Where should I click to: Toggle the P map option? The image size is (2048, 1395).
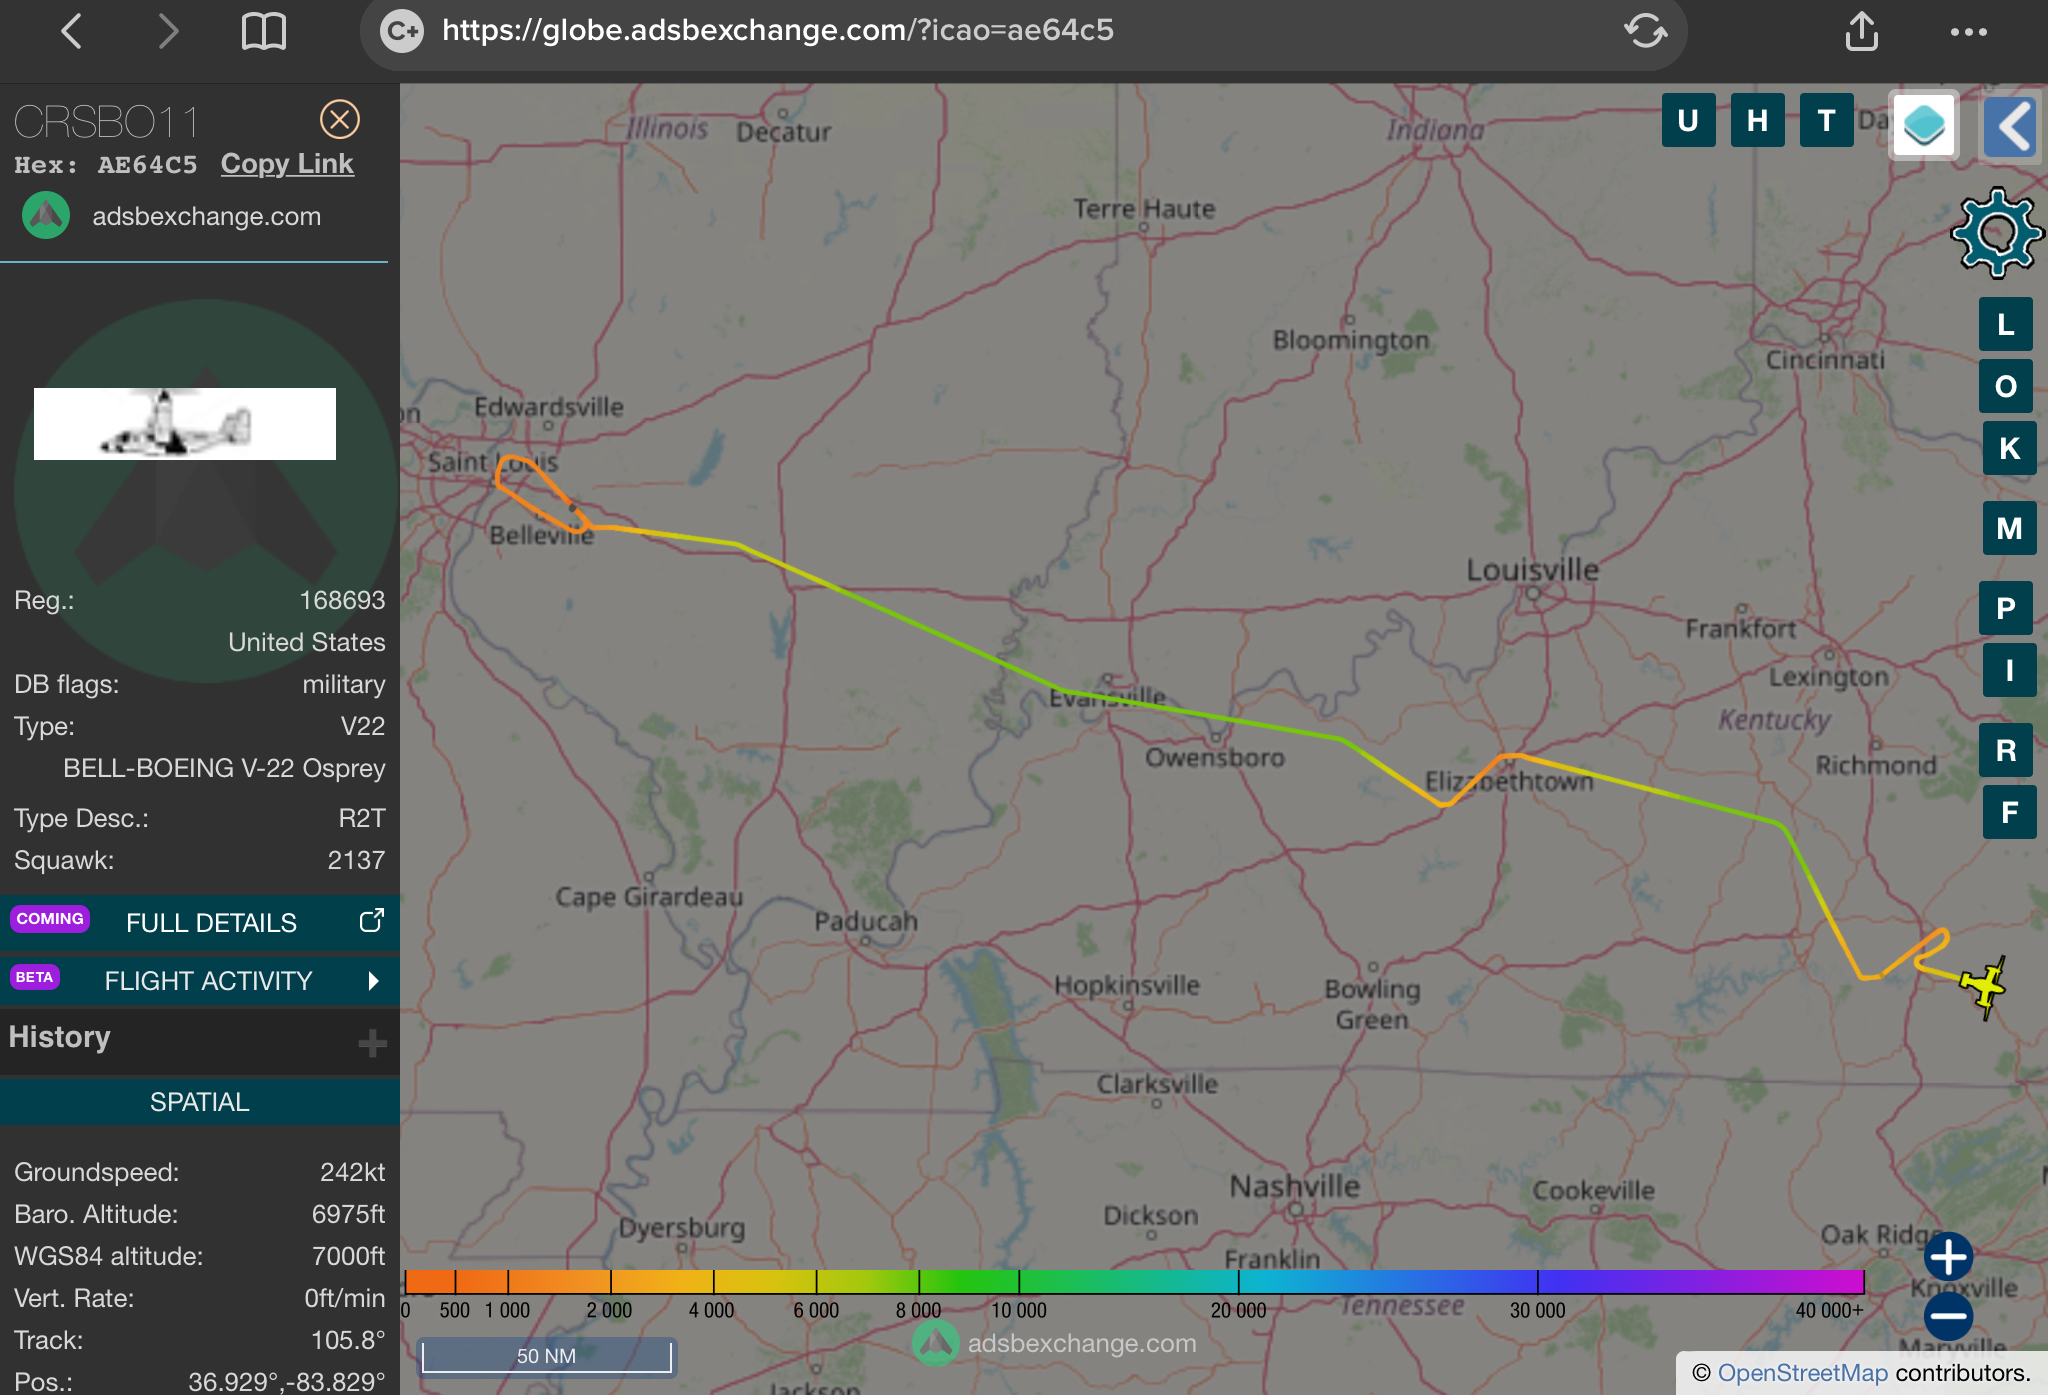pos(2006,608)
